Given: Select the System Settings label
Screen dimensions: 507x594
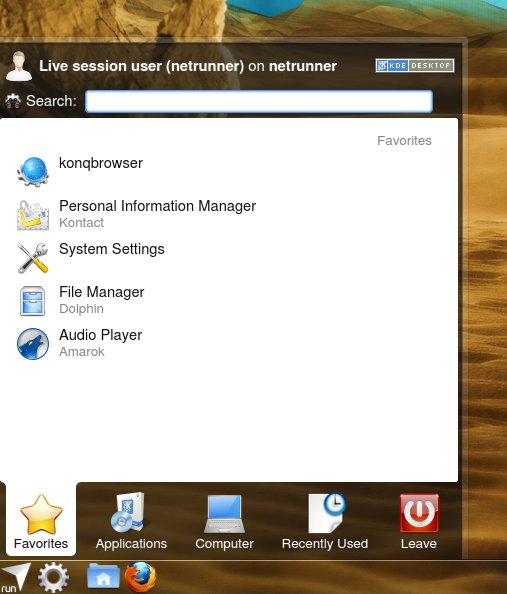Looking at the screenshot, I should click(x=112, y=249).
